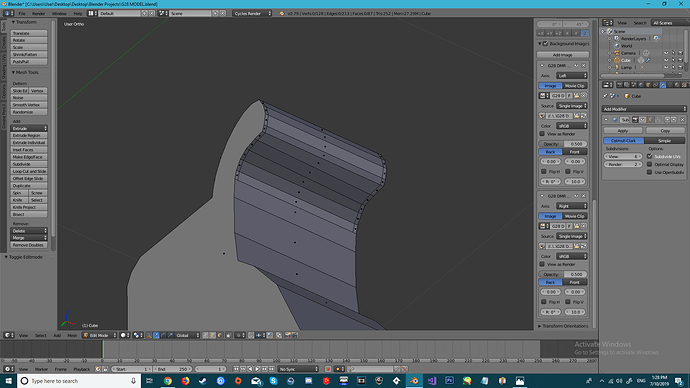690x388 pixels.
Task: Click the Properties editor type icon
Action: [x=608, y=85]
